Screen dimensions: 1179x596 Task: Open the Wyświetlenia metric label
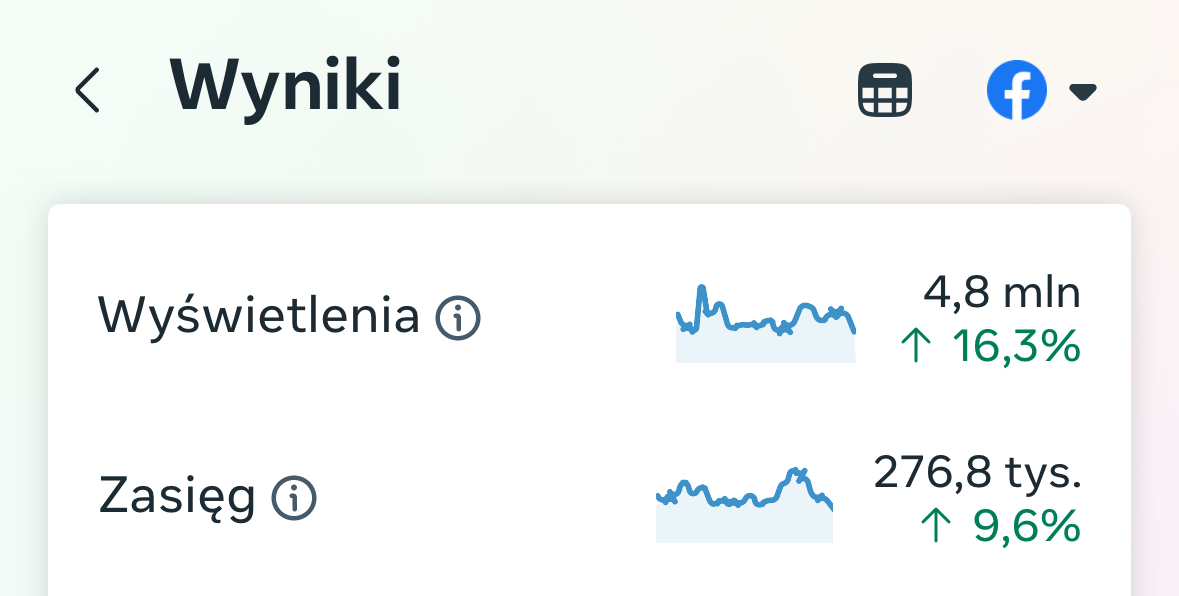pyautogui.click(x=259, y=316)
